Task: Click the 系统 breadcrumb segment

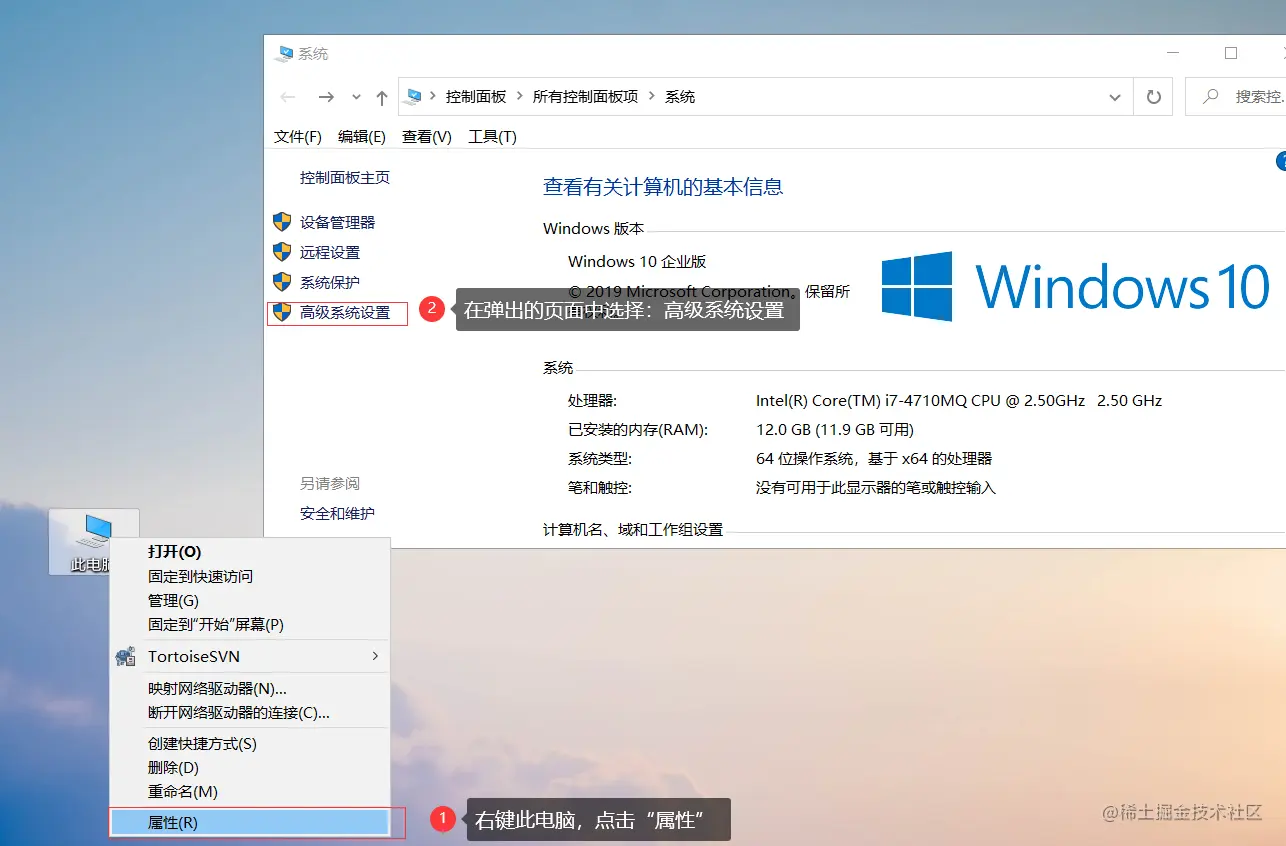Action: pyautogui.click(x=680, y=97)
